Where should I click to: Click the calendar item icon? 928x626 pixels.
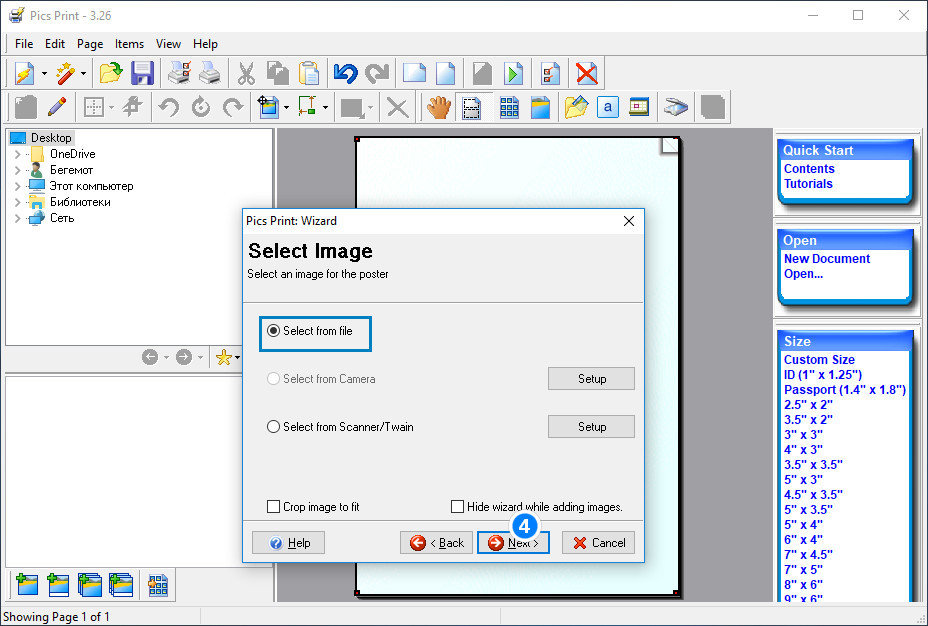click(639, 107)
